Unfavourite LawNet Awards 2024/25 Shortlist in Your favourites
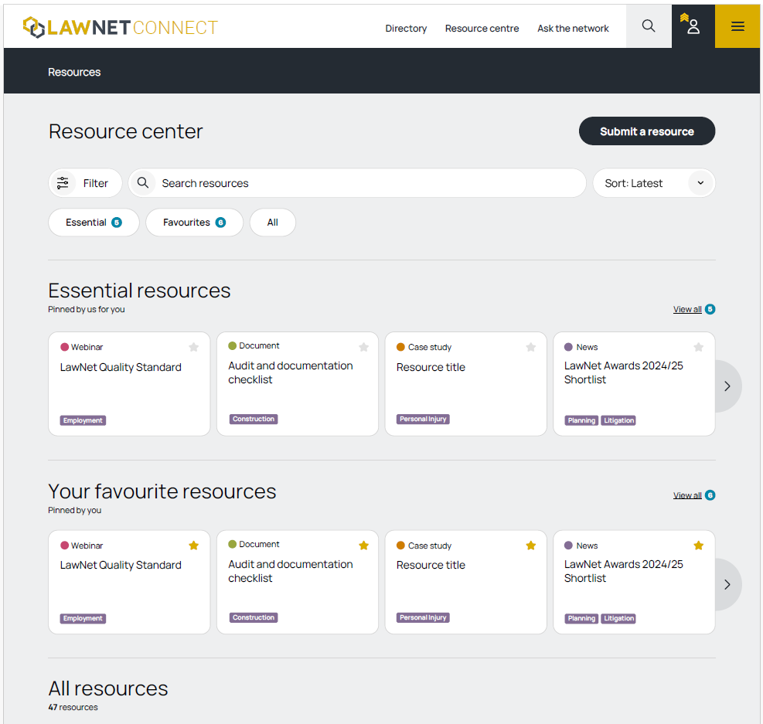This screenshot has height=724, width=763. (x=699, y=545)
